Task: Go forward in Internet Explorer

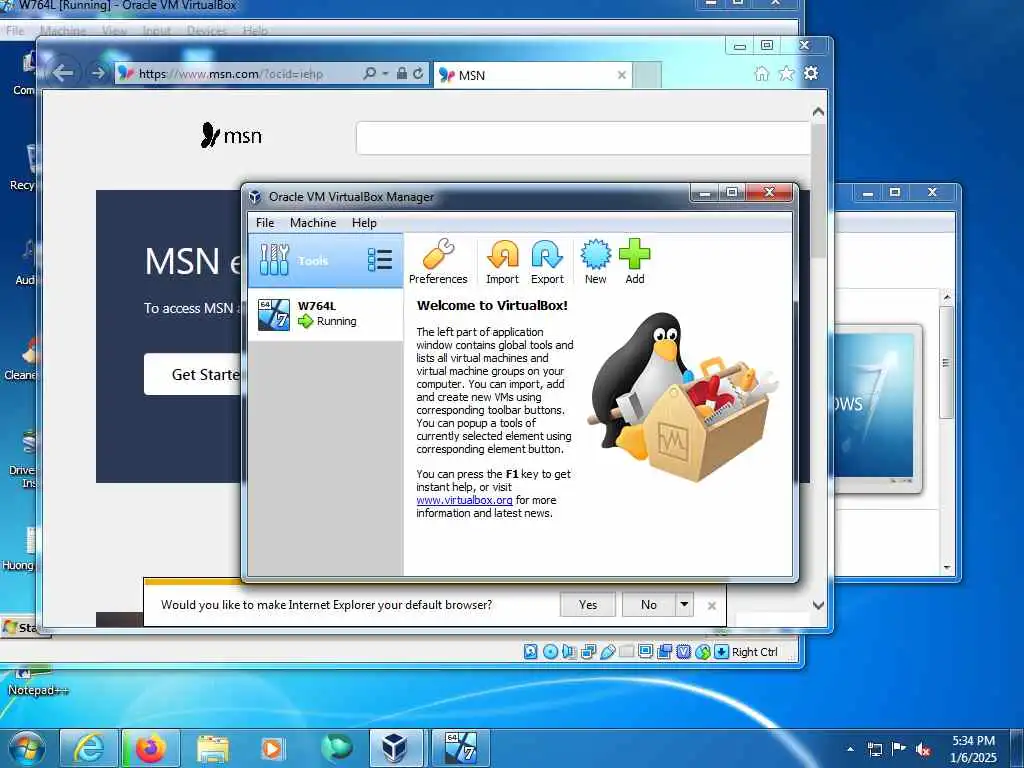Action: pos(98,72)
